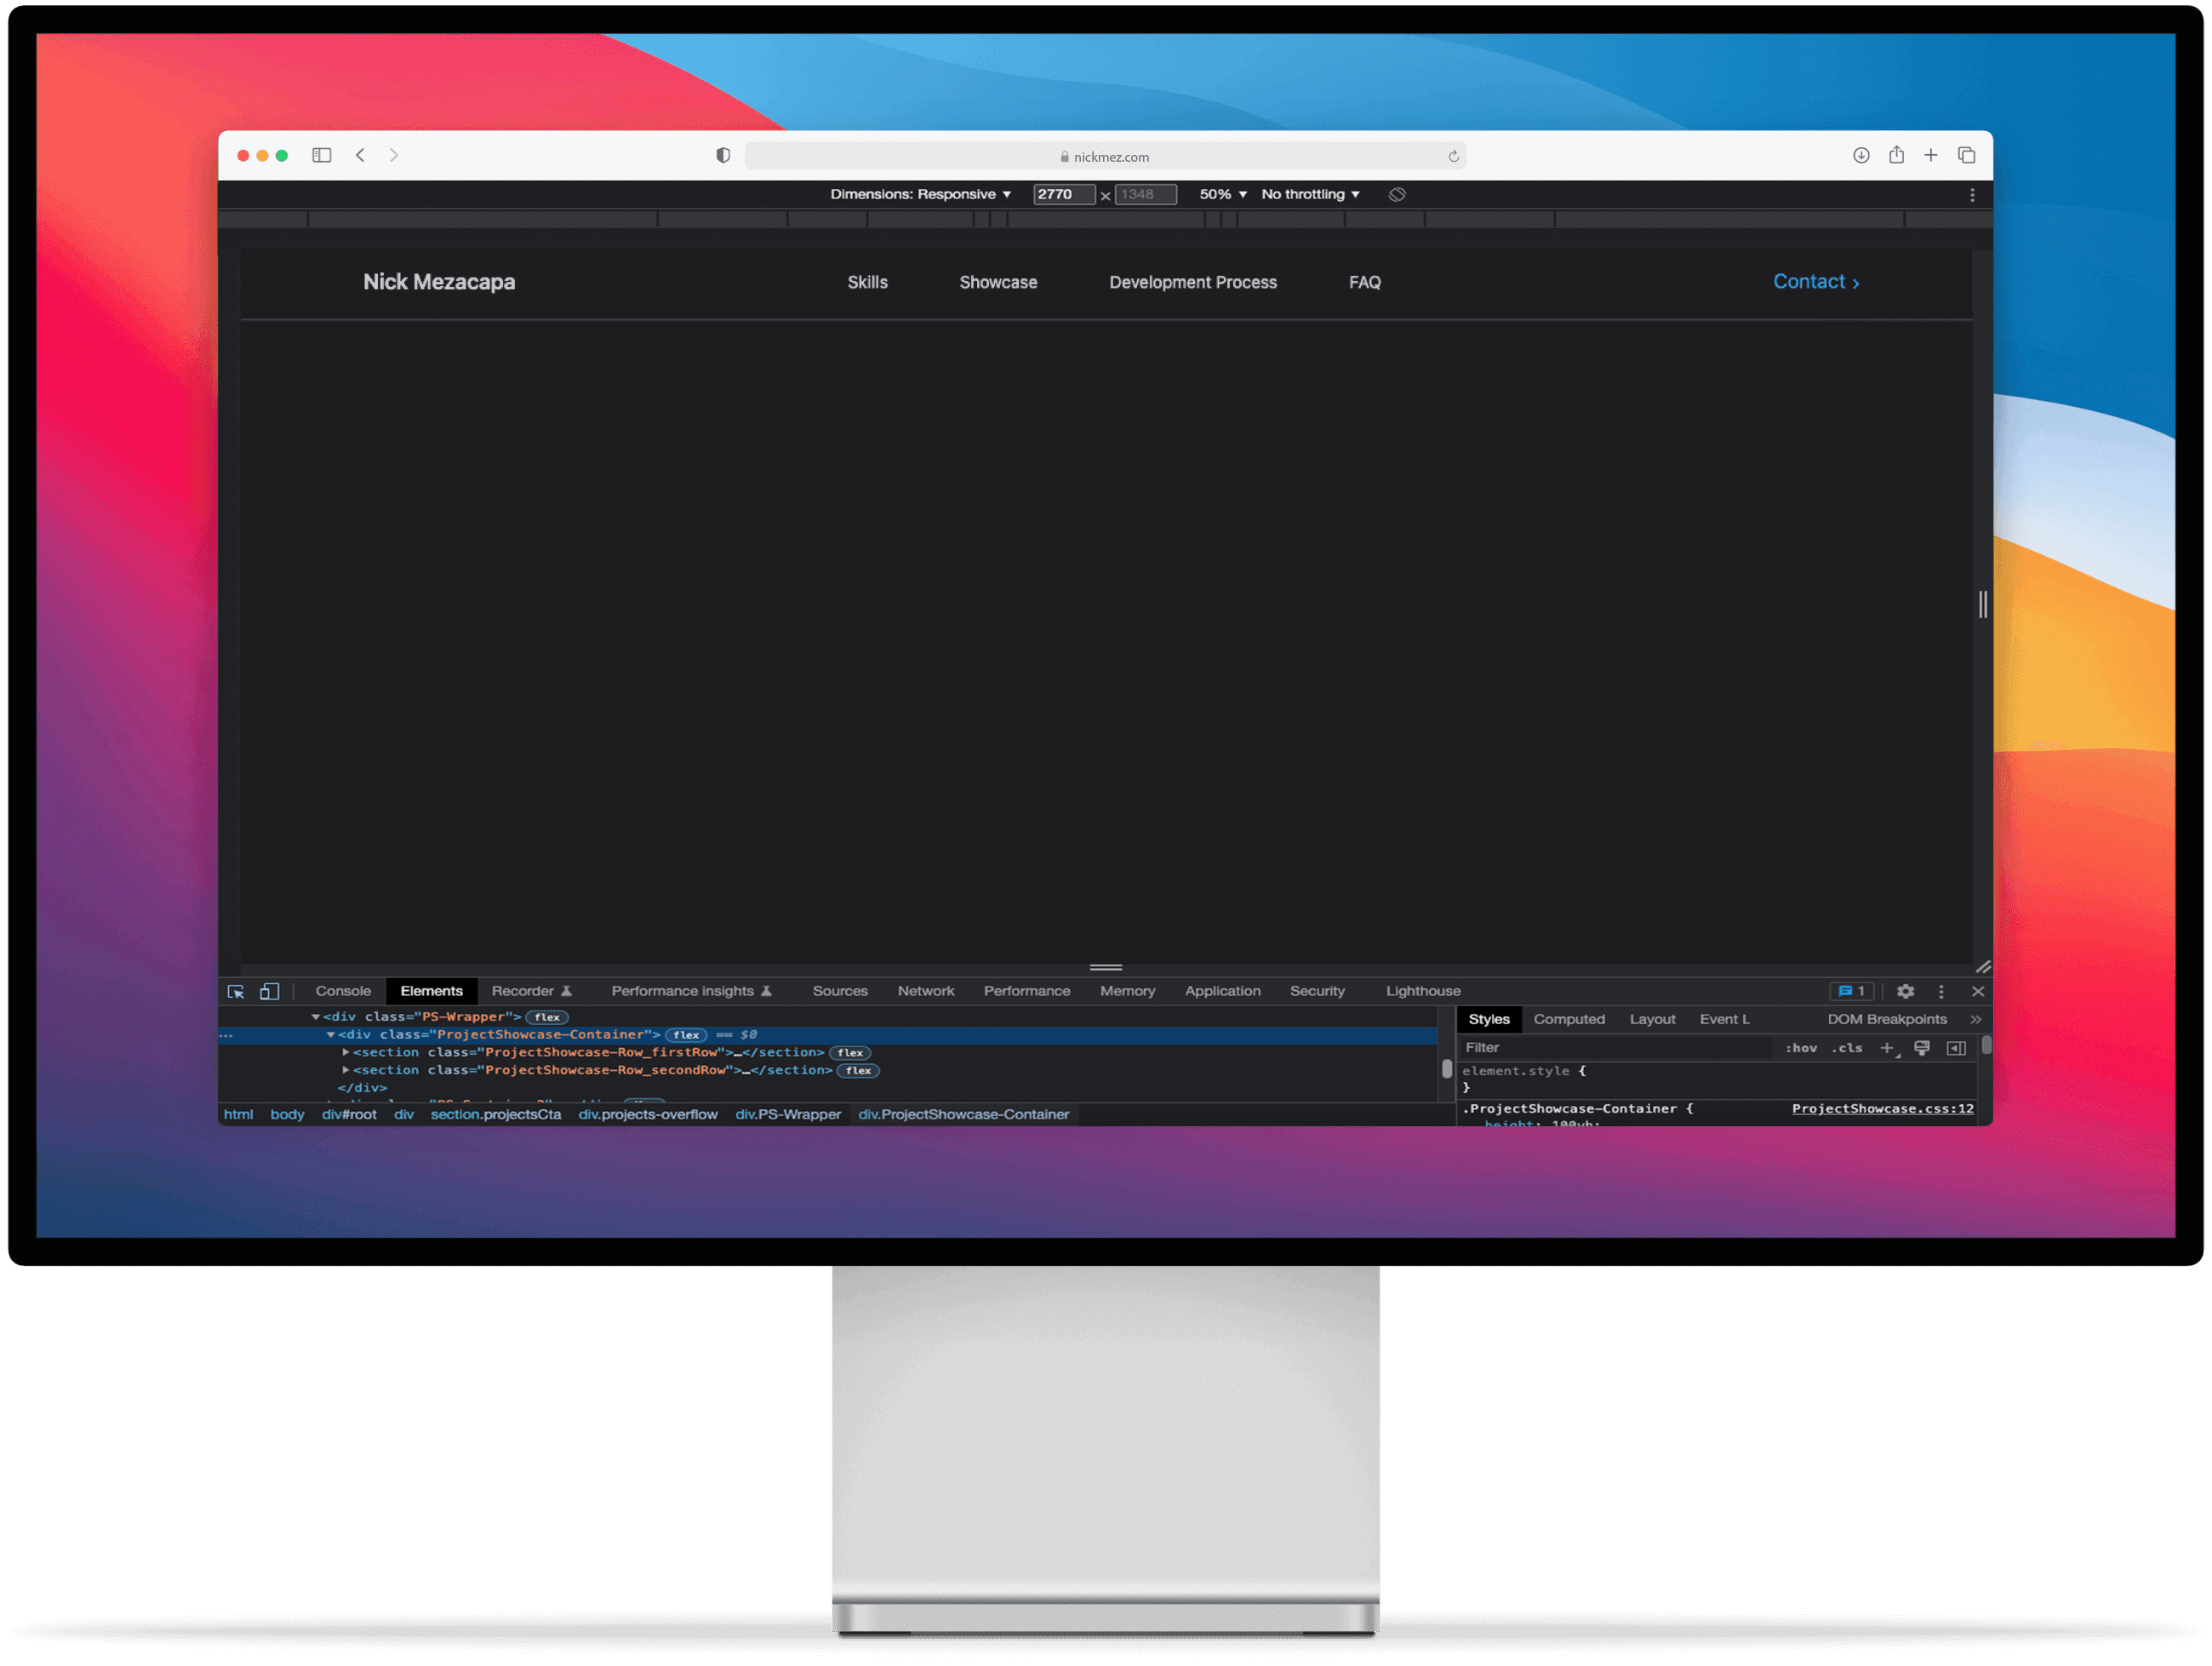Switch to the Network tab

(925, 991)
